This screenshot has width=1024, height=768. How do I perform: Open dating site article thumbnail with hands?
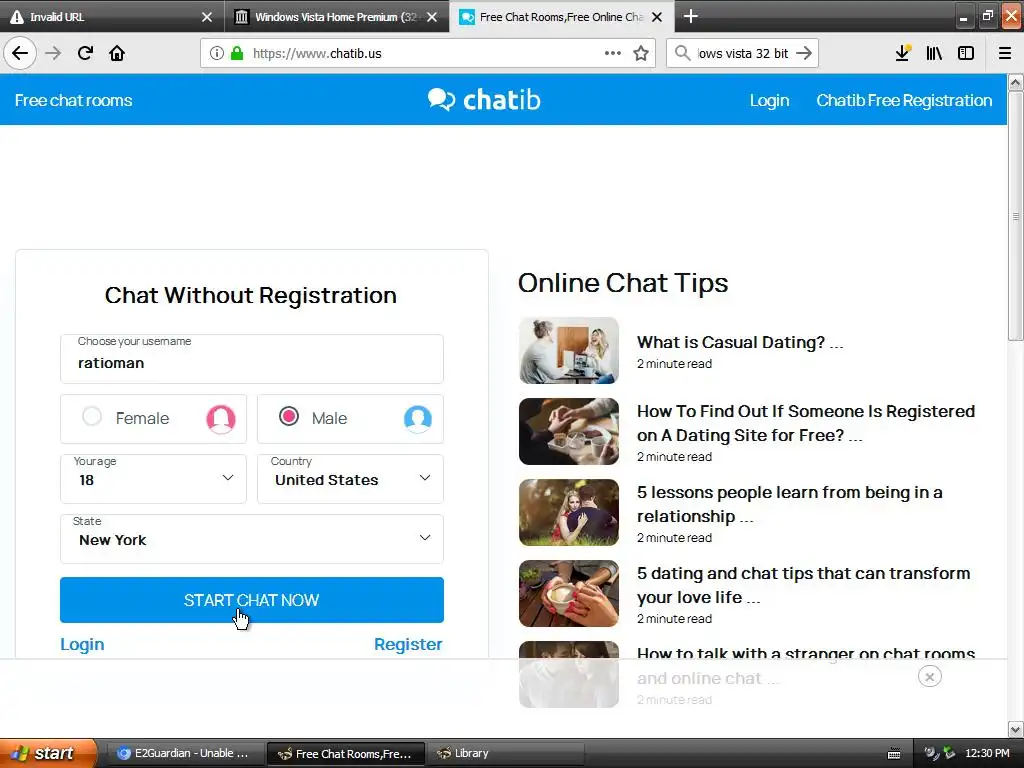click(569, 431)
